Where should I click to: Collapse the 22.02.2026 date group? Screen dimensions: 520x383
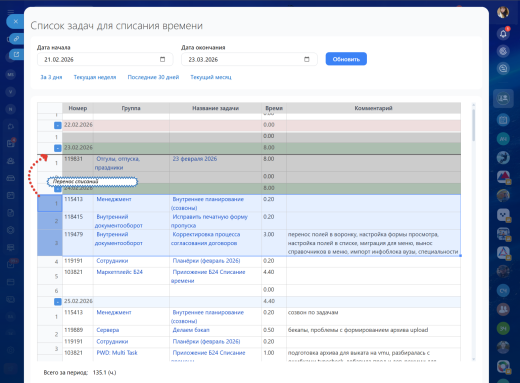58,125
